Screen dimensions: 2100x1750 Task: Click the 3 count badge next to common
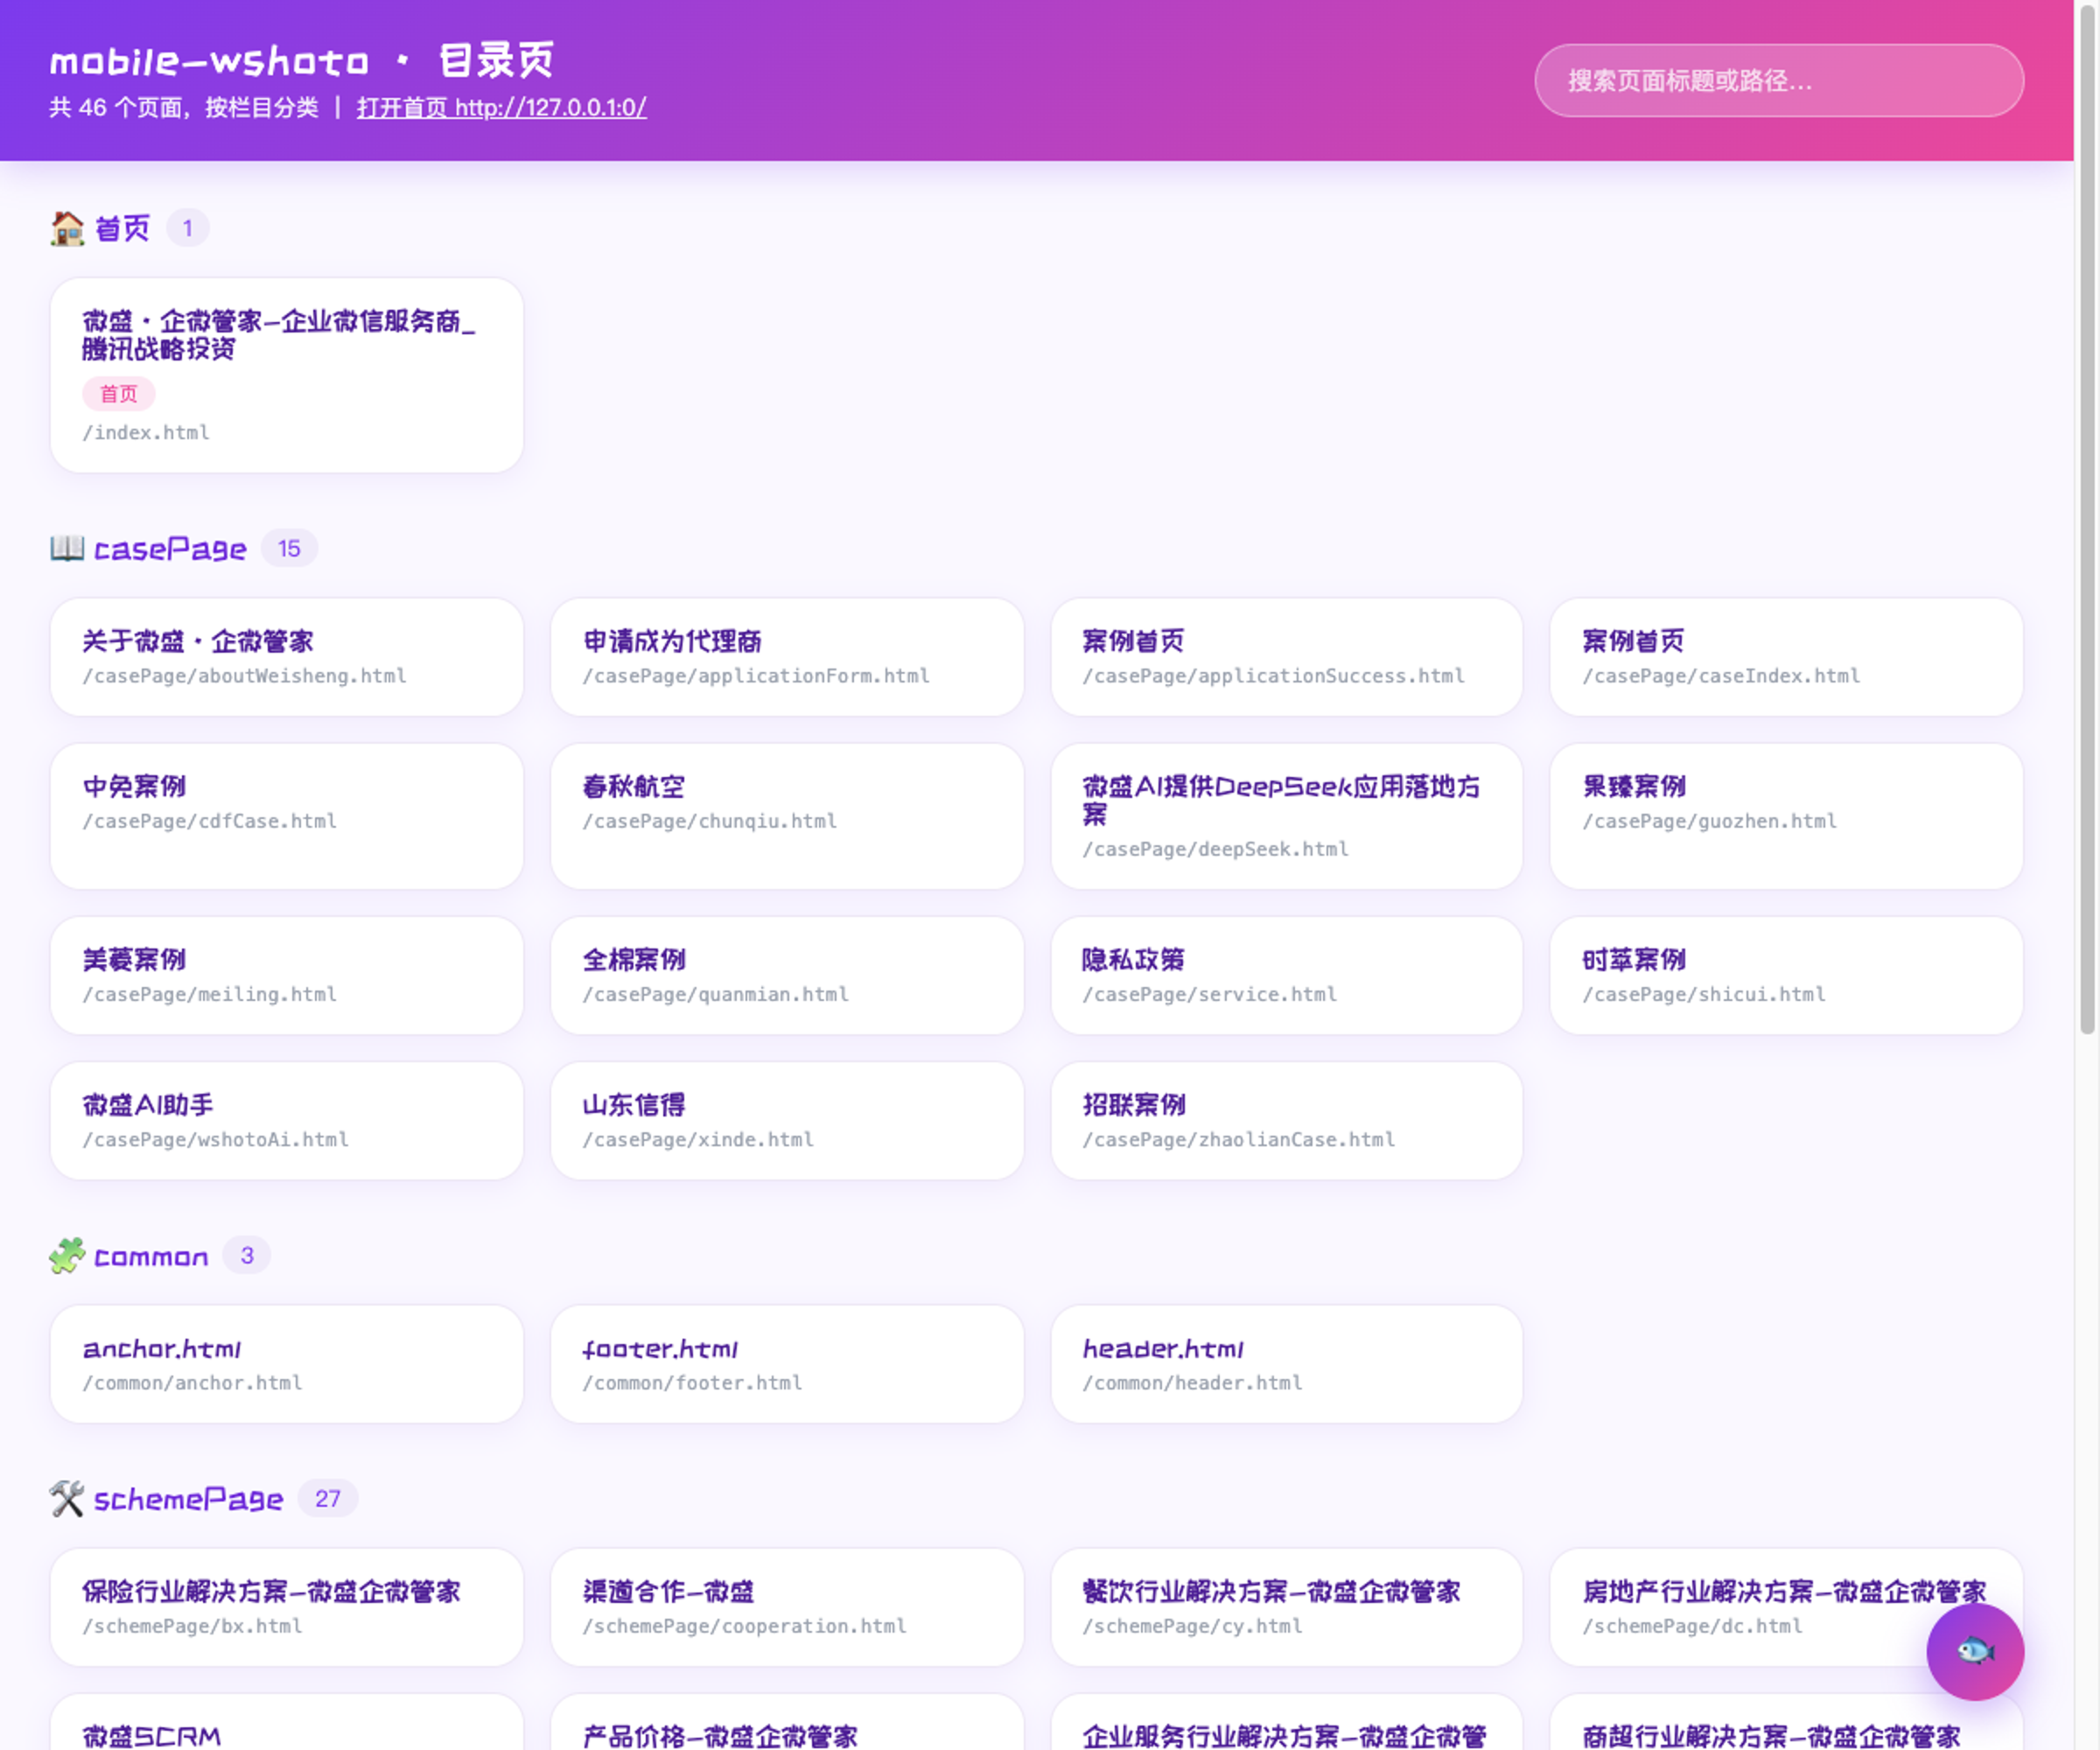(247, 1256)
